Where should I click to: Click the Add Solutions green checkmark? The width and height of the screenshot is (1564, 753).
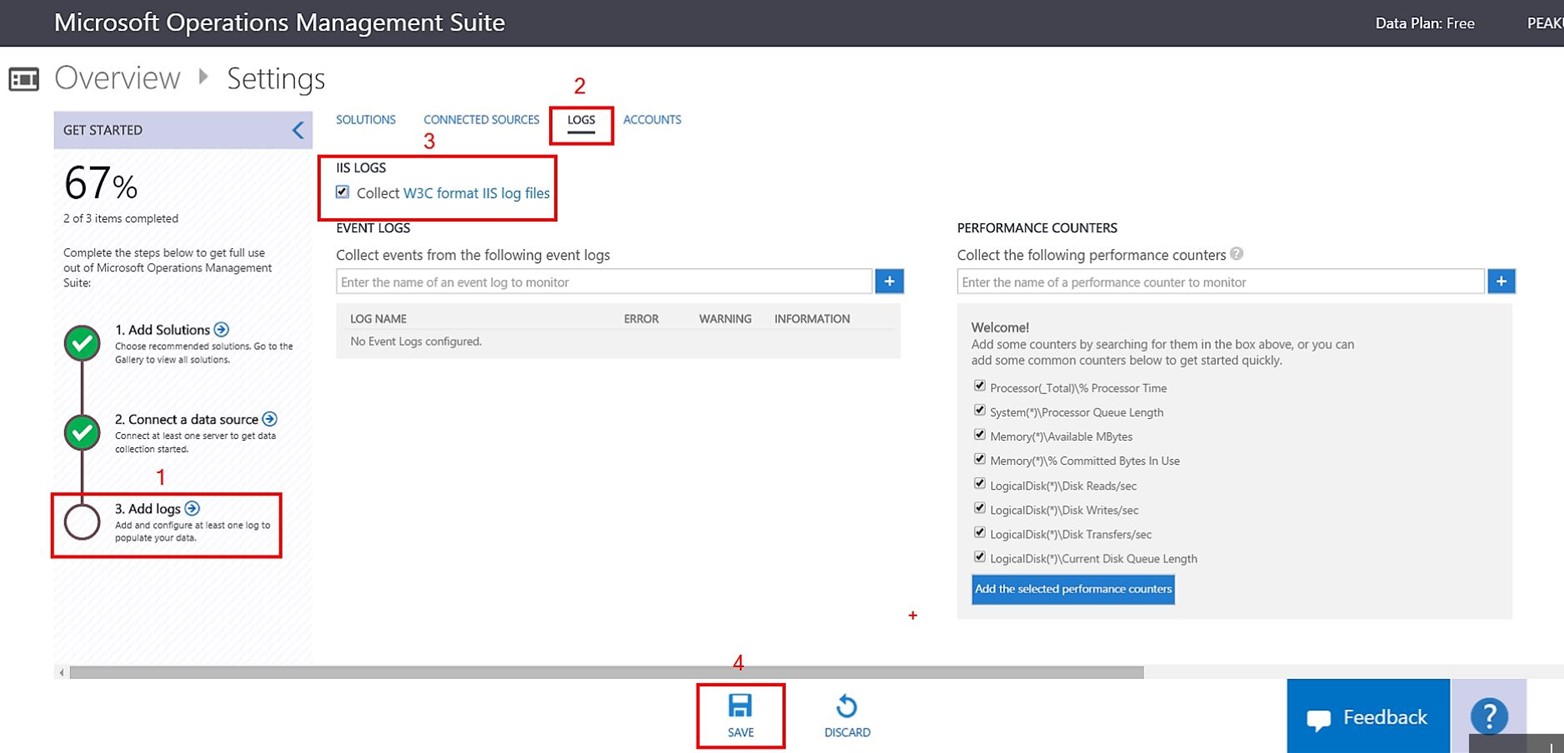[81, 342]
